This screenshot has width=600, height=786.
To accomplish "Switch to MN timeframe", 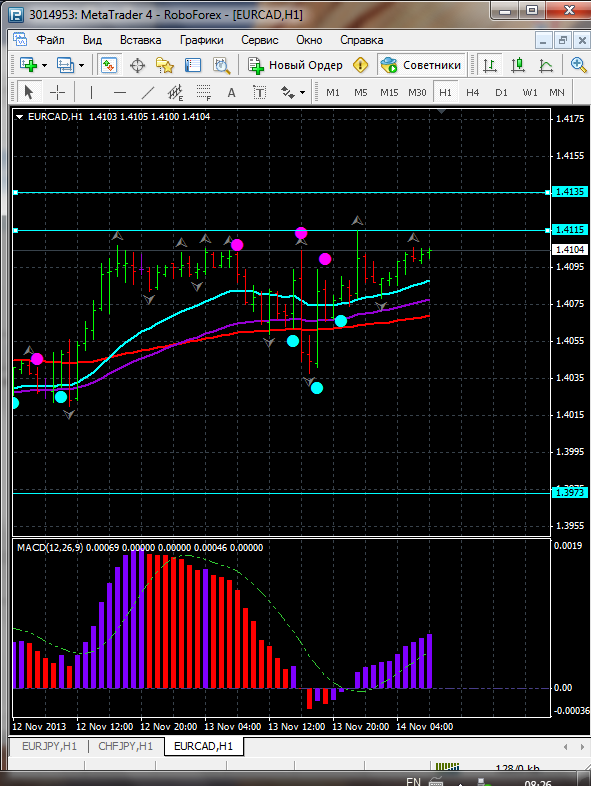I will click(x=557, y=93).
